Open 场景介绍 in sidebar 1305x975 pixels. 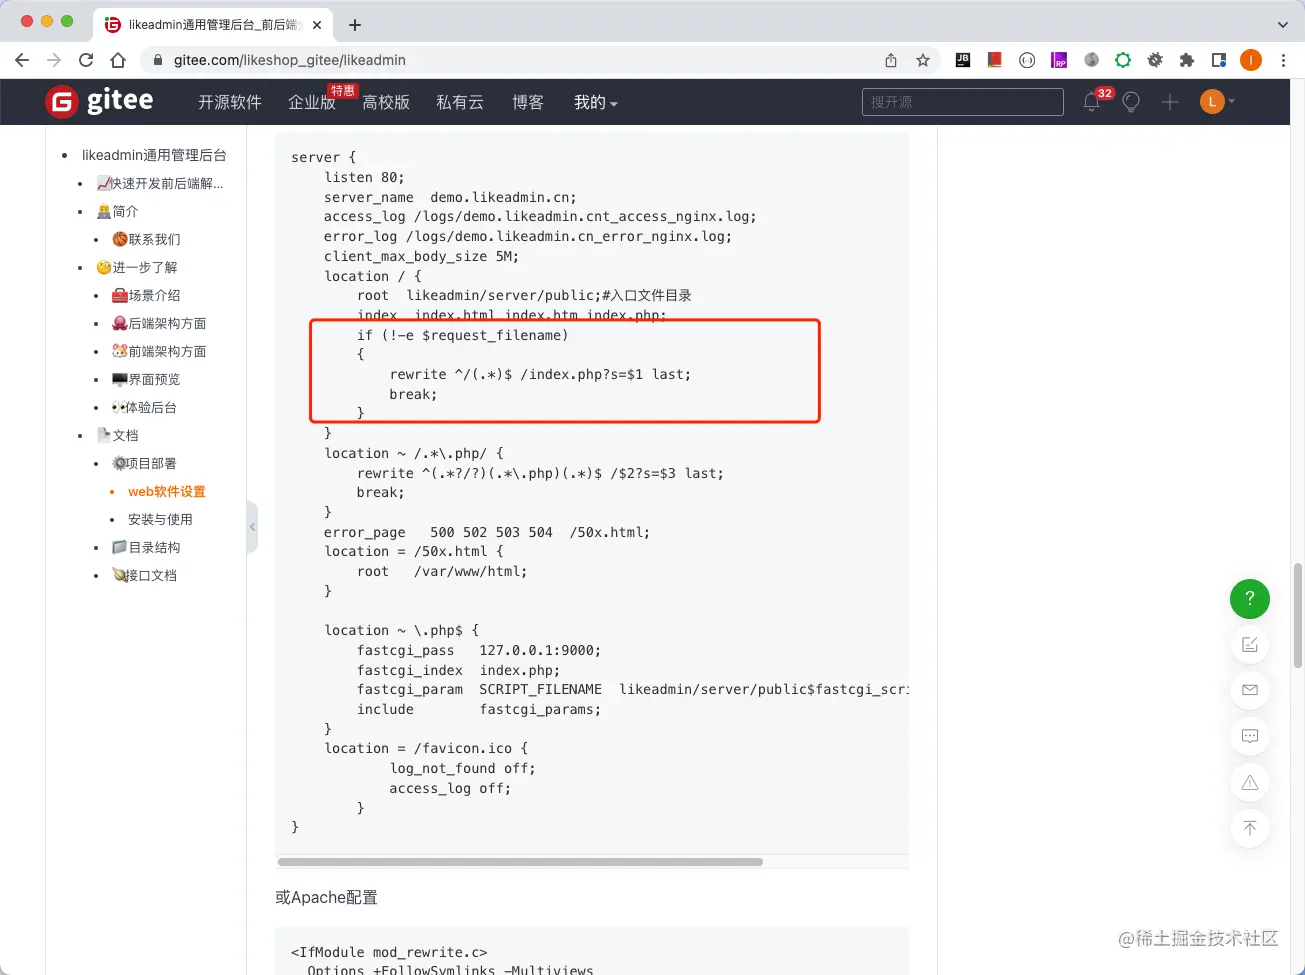pos(147,295)
